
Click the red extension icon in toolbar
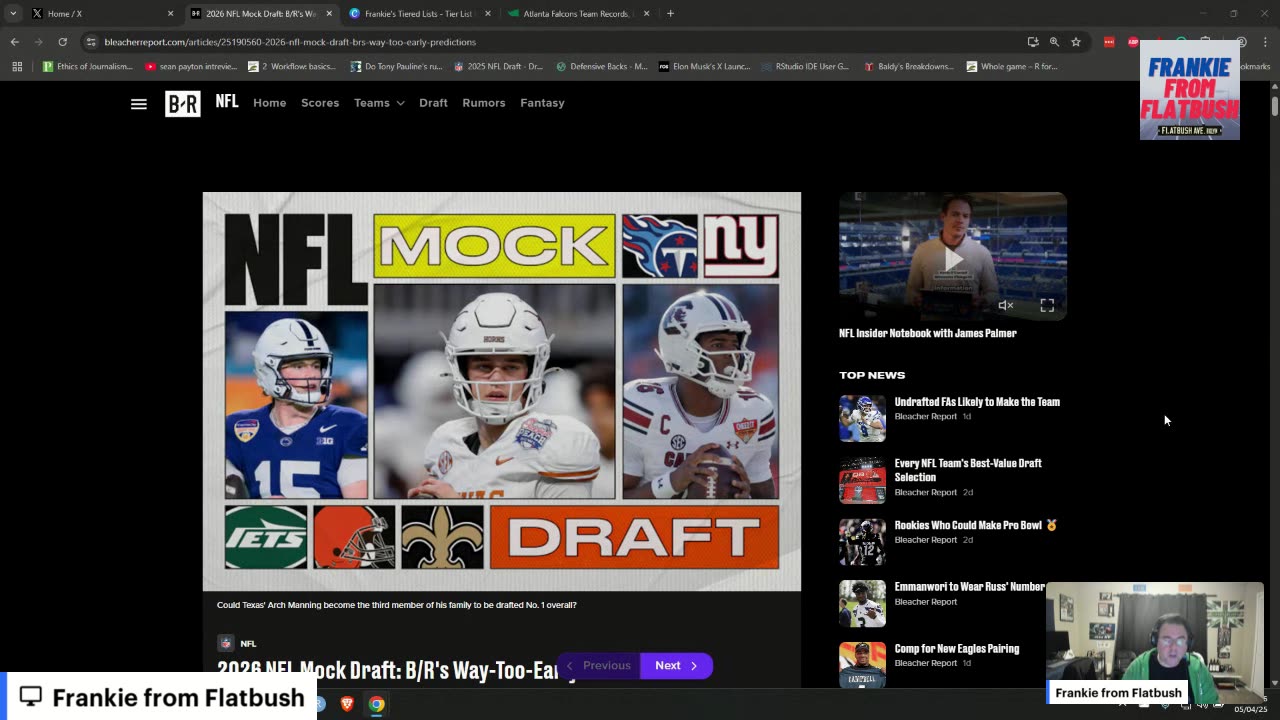point(1109,42)
